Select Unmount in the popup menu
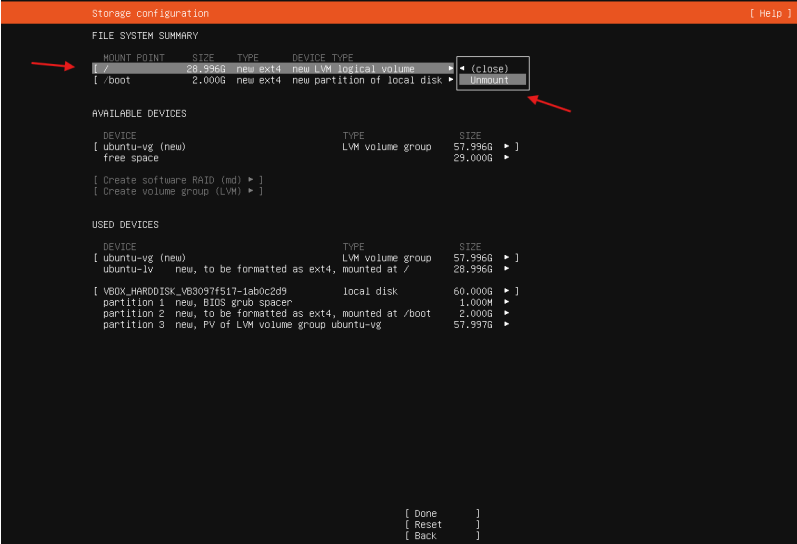 click(490, 80)
